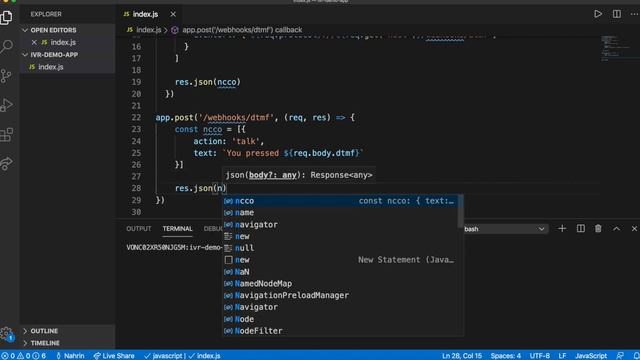Viewport: 640px width, 360px height.
Task: Open the Run and Debug view
Action: 7,105
